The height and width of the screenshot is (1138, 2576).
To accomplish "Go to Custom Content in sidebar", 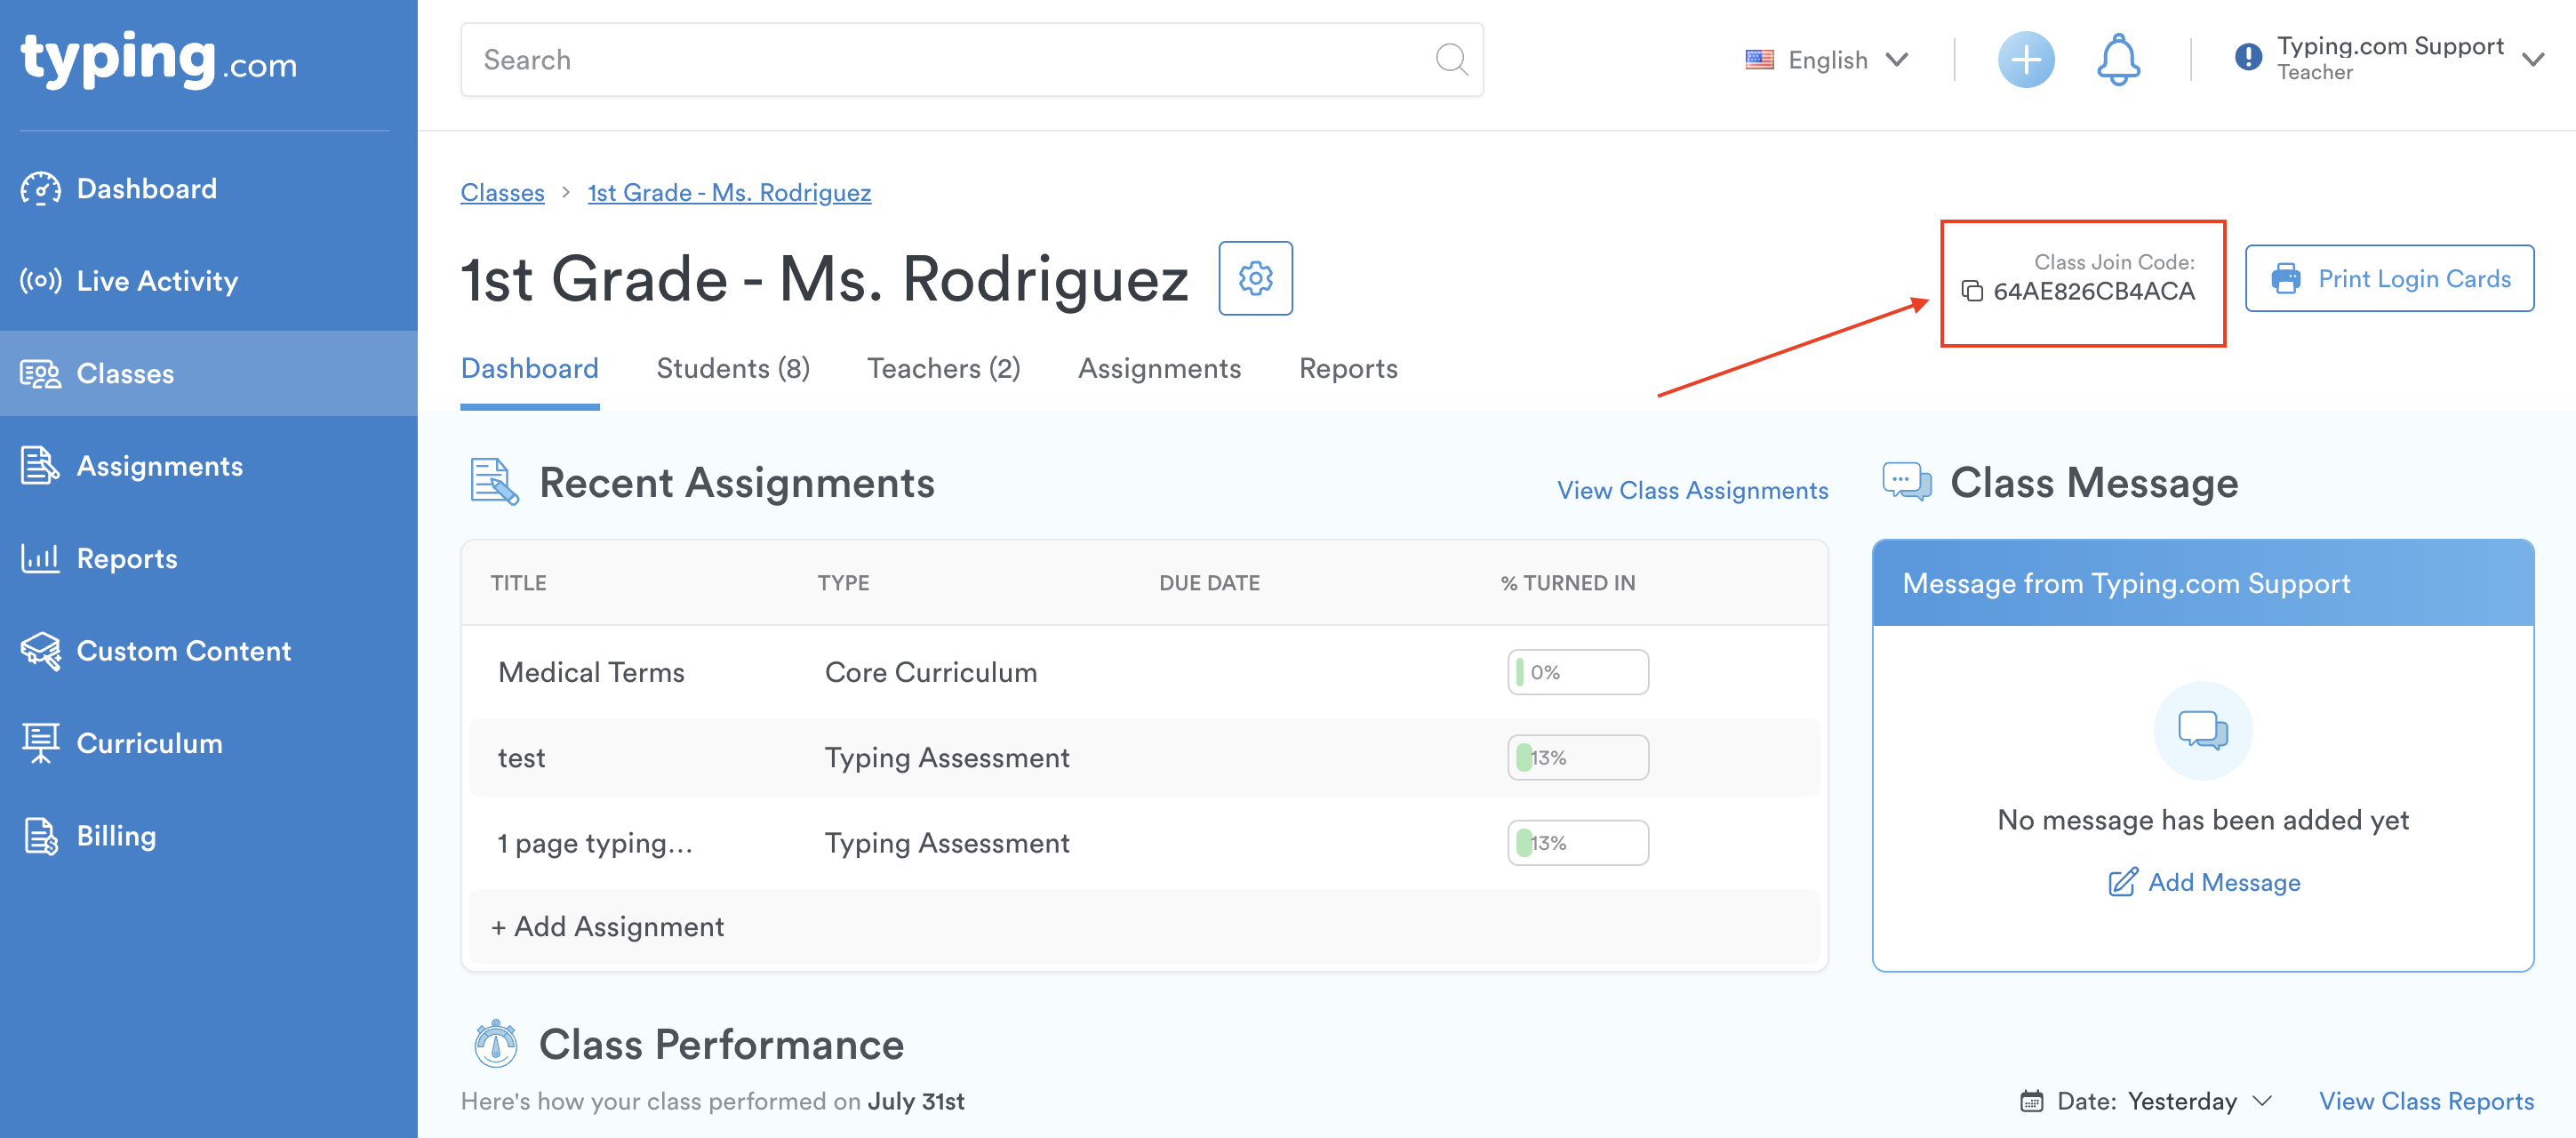I will point(183,651).
